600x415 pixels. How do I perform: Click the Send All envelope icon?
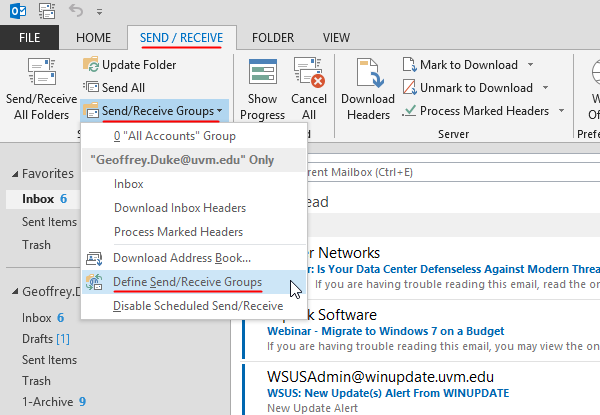coord(91,87)
